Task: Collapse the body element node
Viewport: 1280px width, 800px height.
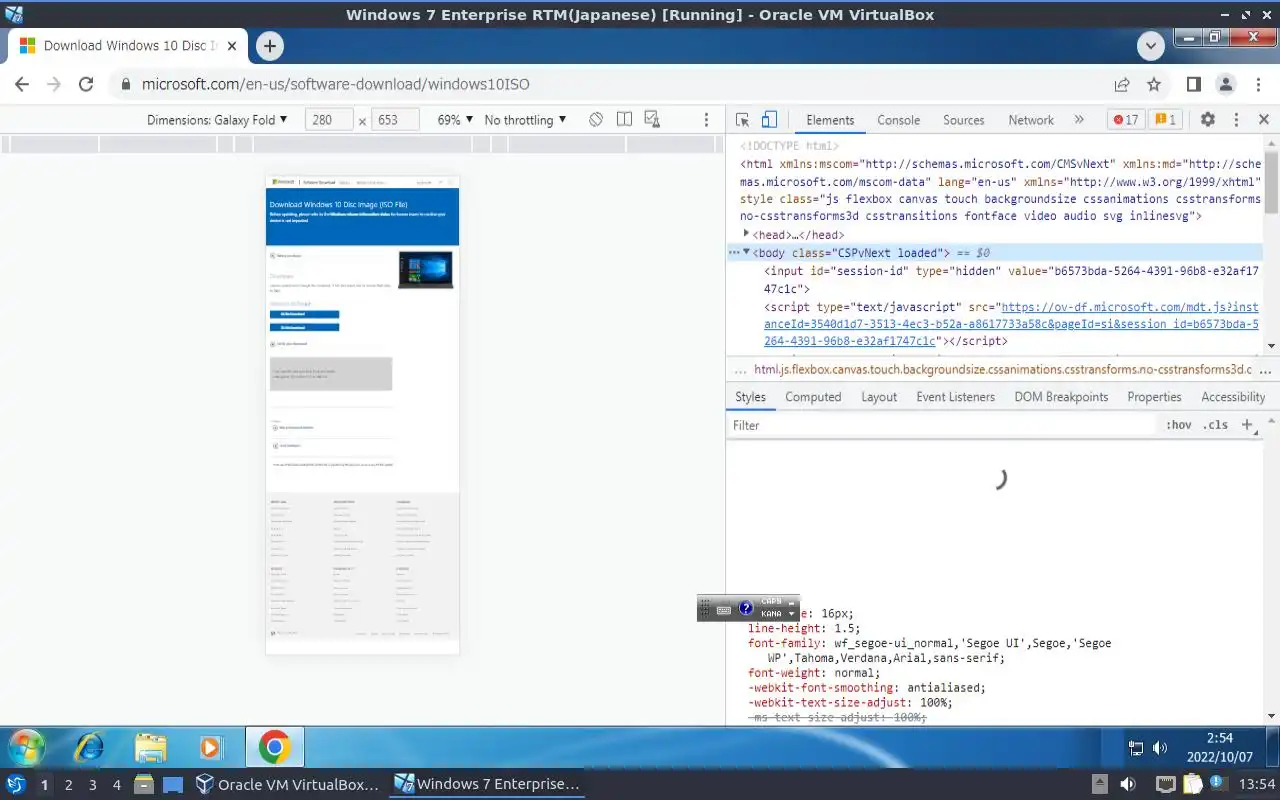Action: click(x=746, y=252)
